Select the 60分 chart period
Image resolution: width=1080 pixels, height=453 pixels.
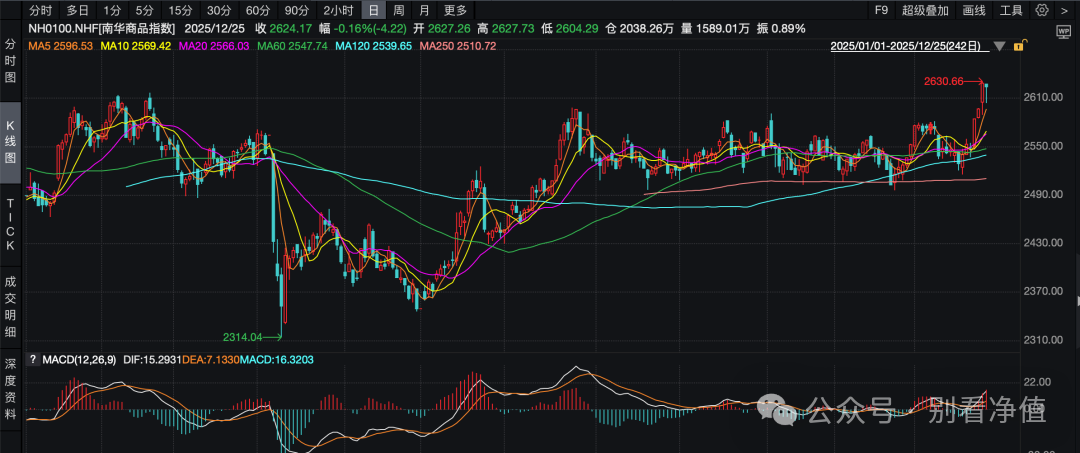click(257, 10)
